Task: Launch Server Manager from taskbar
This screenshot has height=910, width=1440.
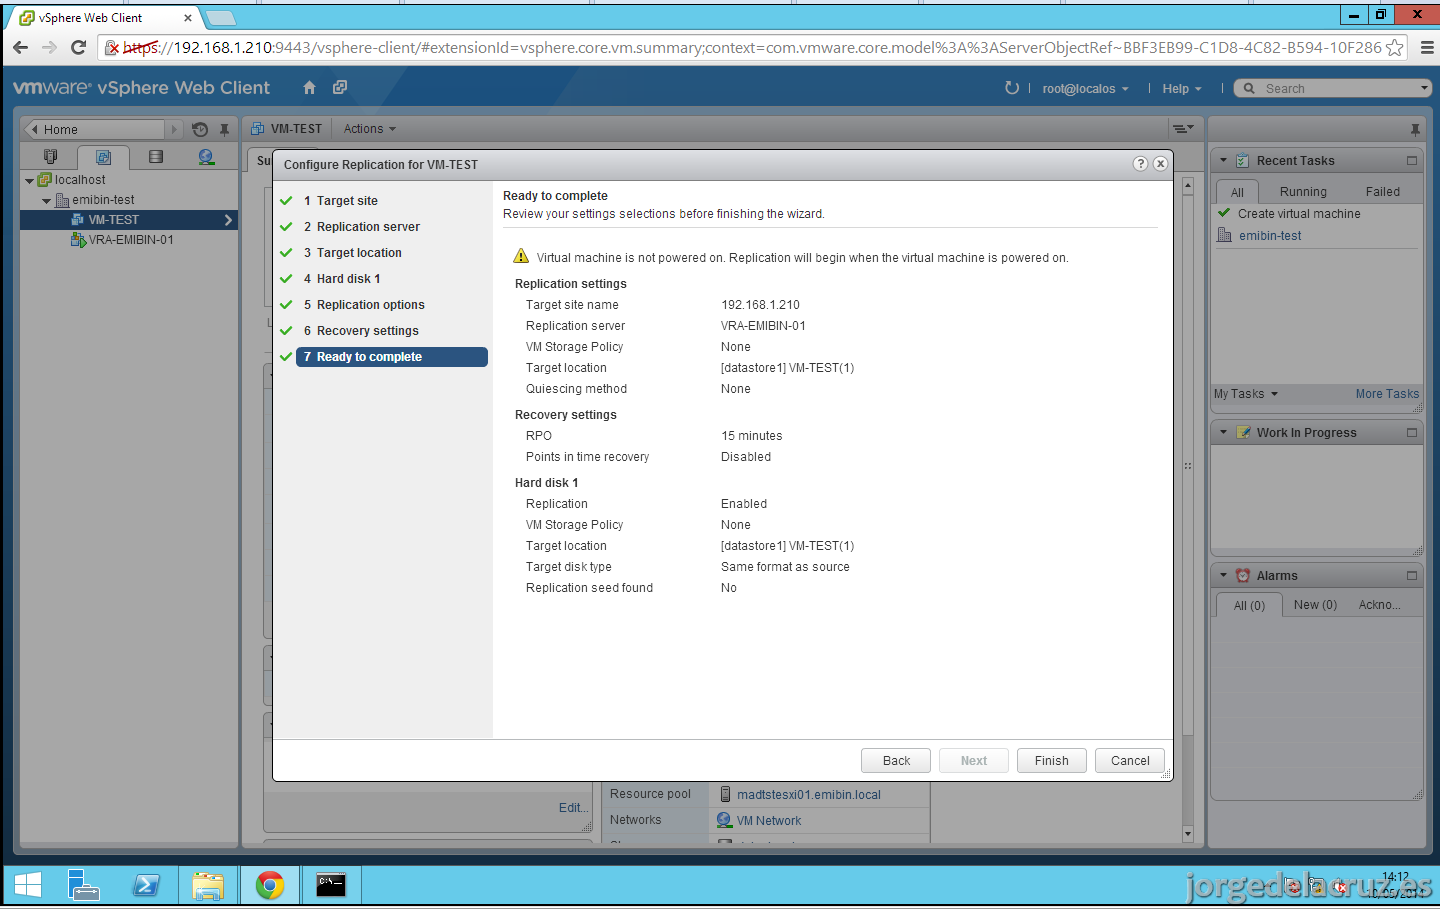Action: coord(84,885)
